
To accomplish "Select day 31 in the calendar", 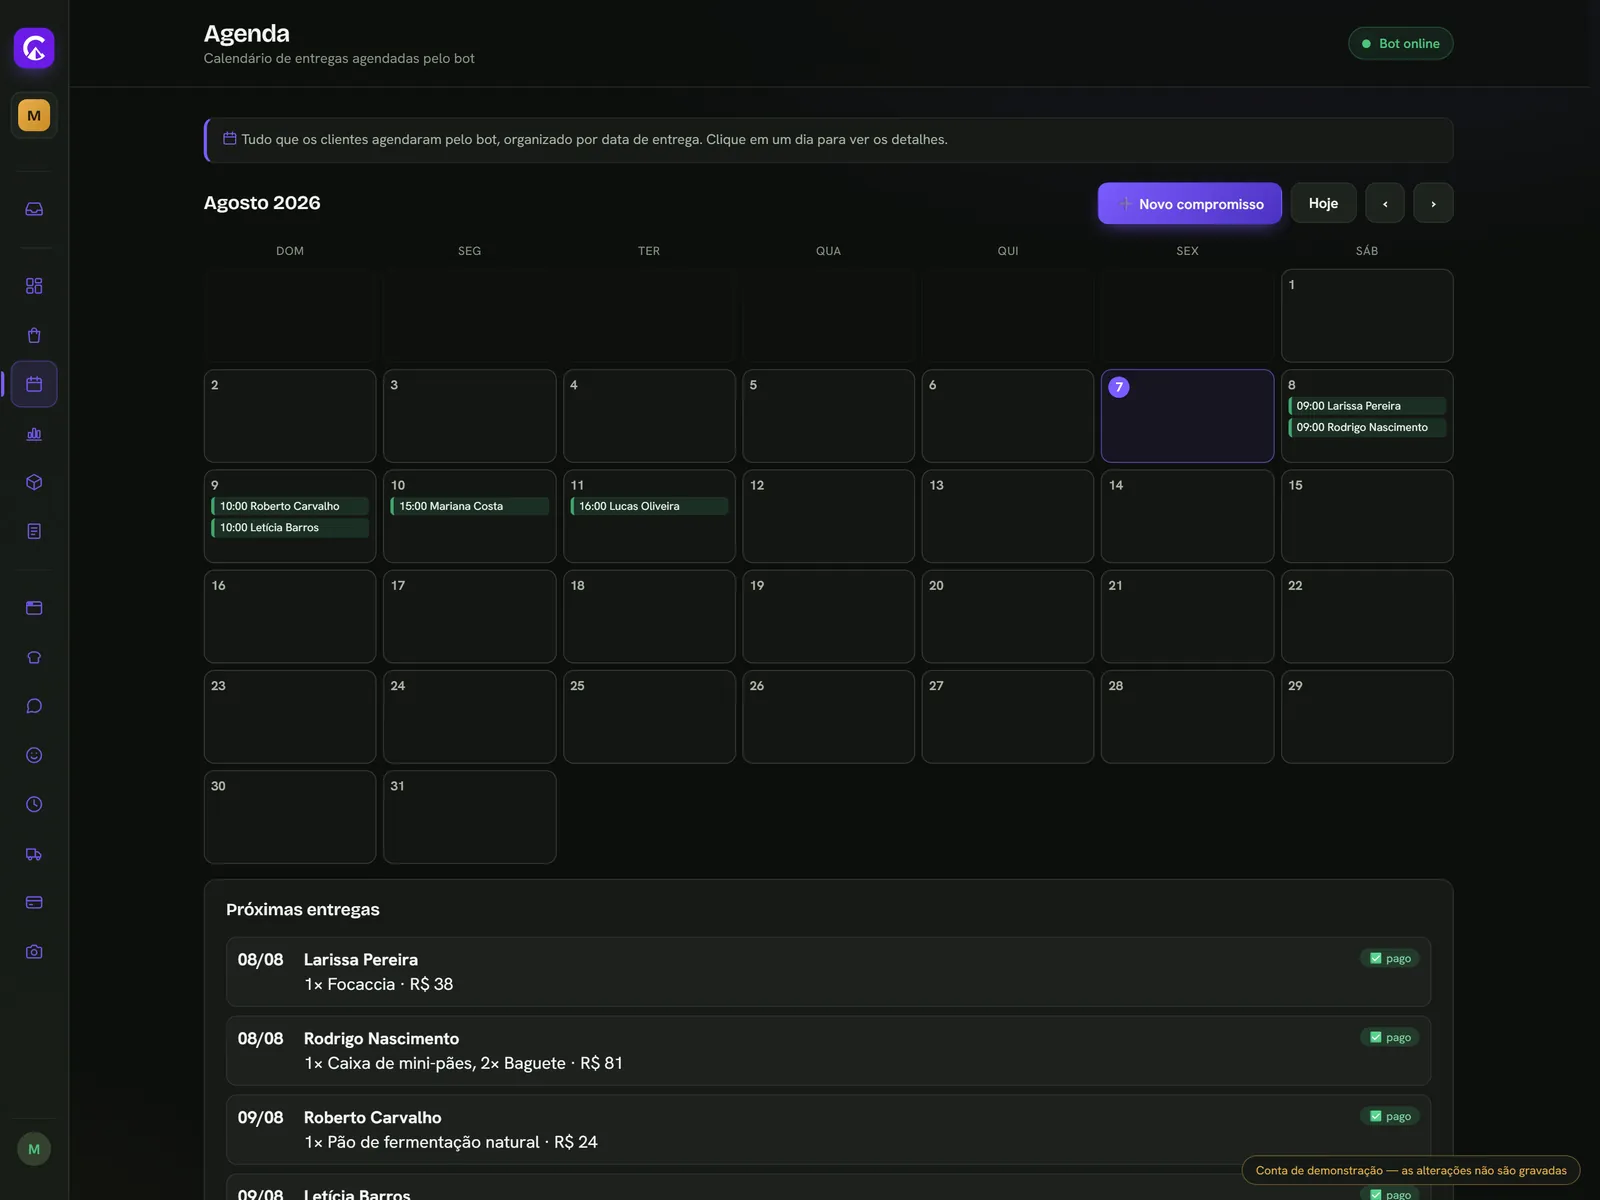I will [470, 817].
